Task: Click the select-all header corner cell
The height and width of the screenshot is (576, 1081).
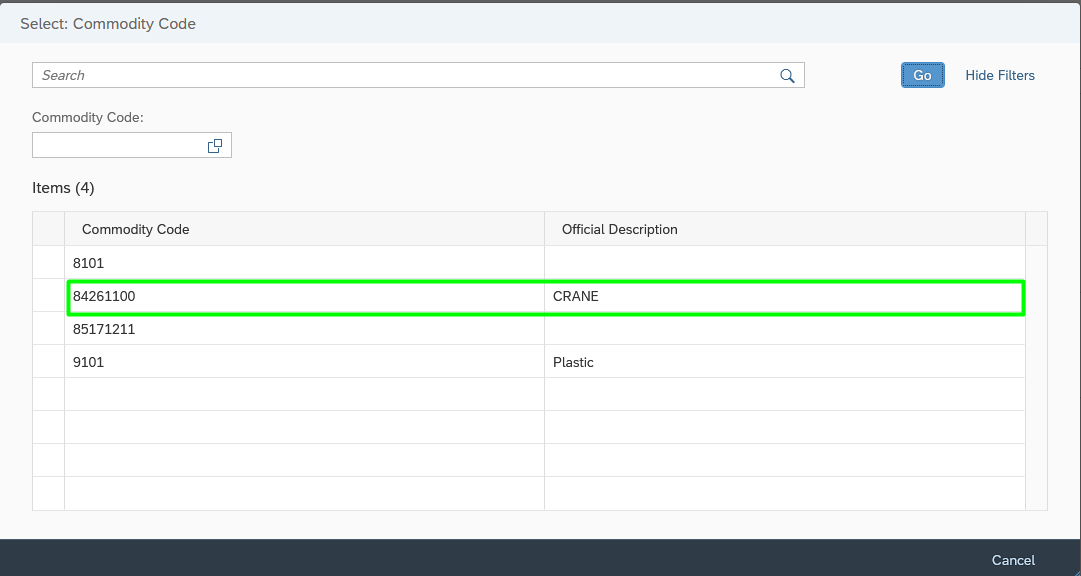Action: 48,229
